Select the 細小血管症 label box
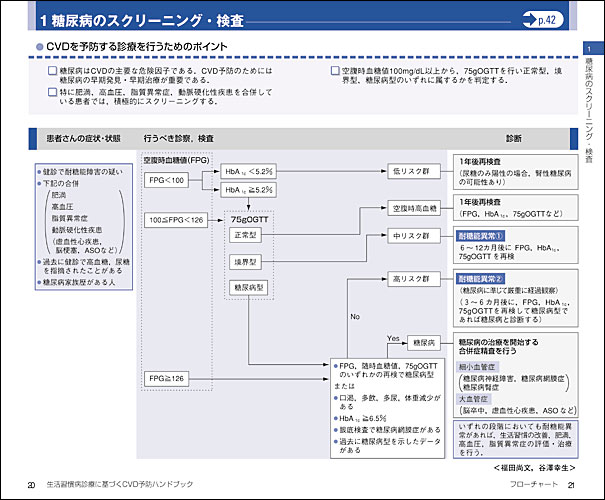The image size is (605, 500). coord(481,368)
